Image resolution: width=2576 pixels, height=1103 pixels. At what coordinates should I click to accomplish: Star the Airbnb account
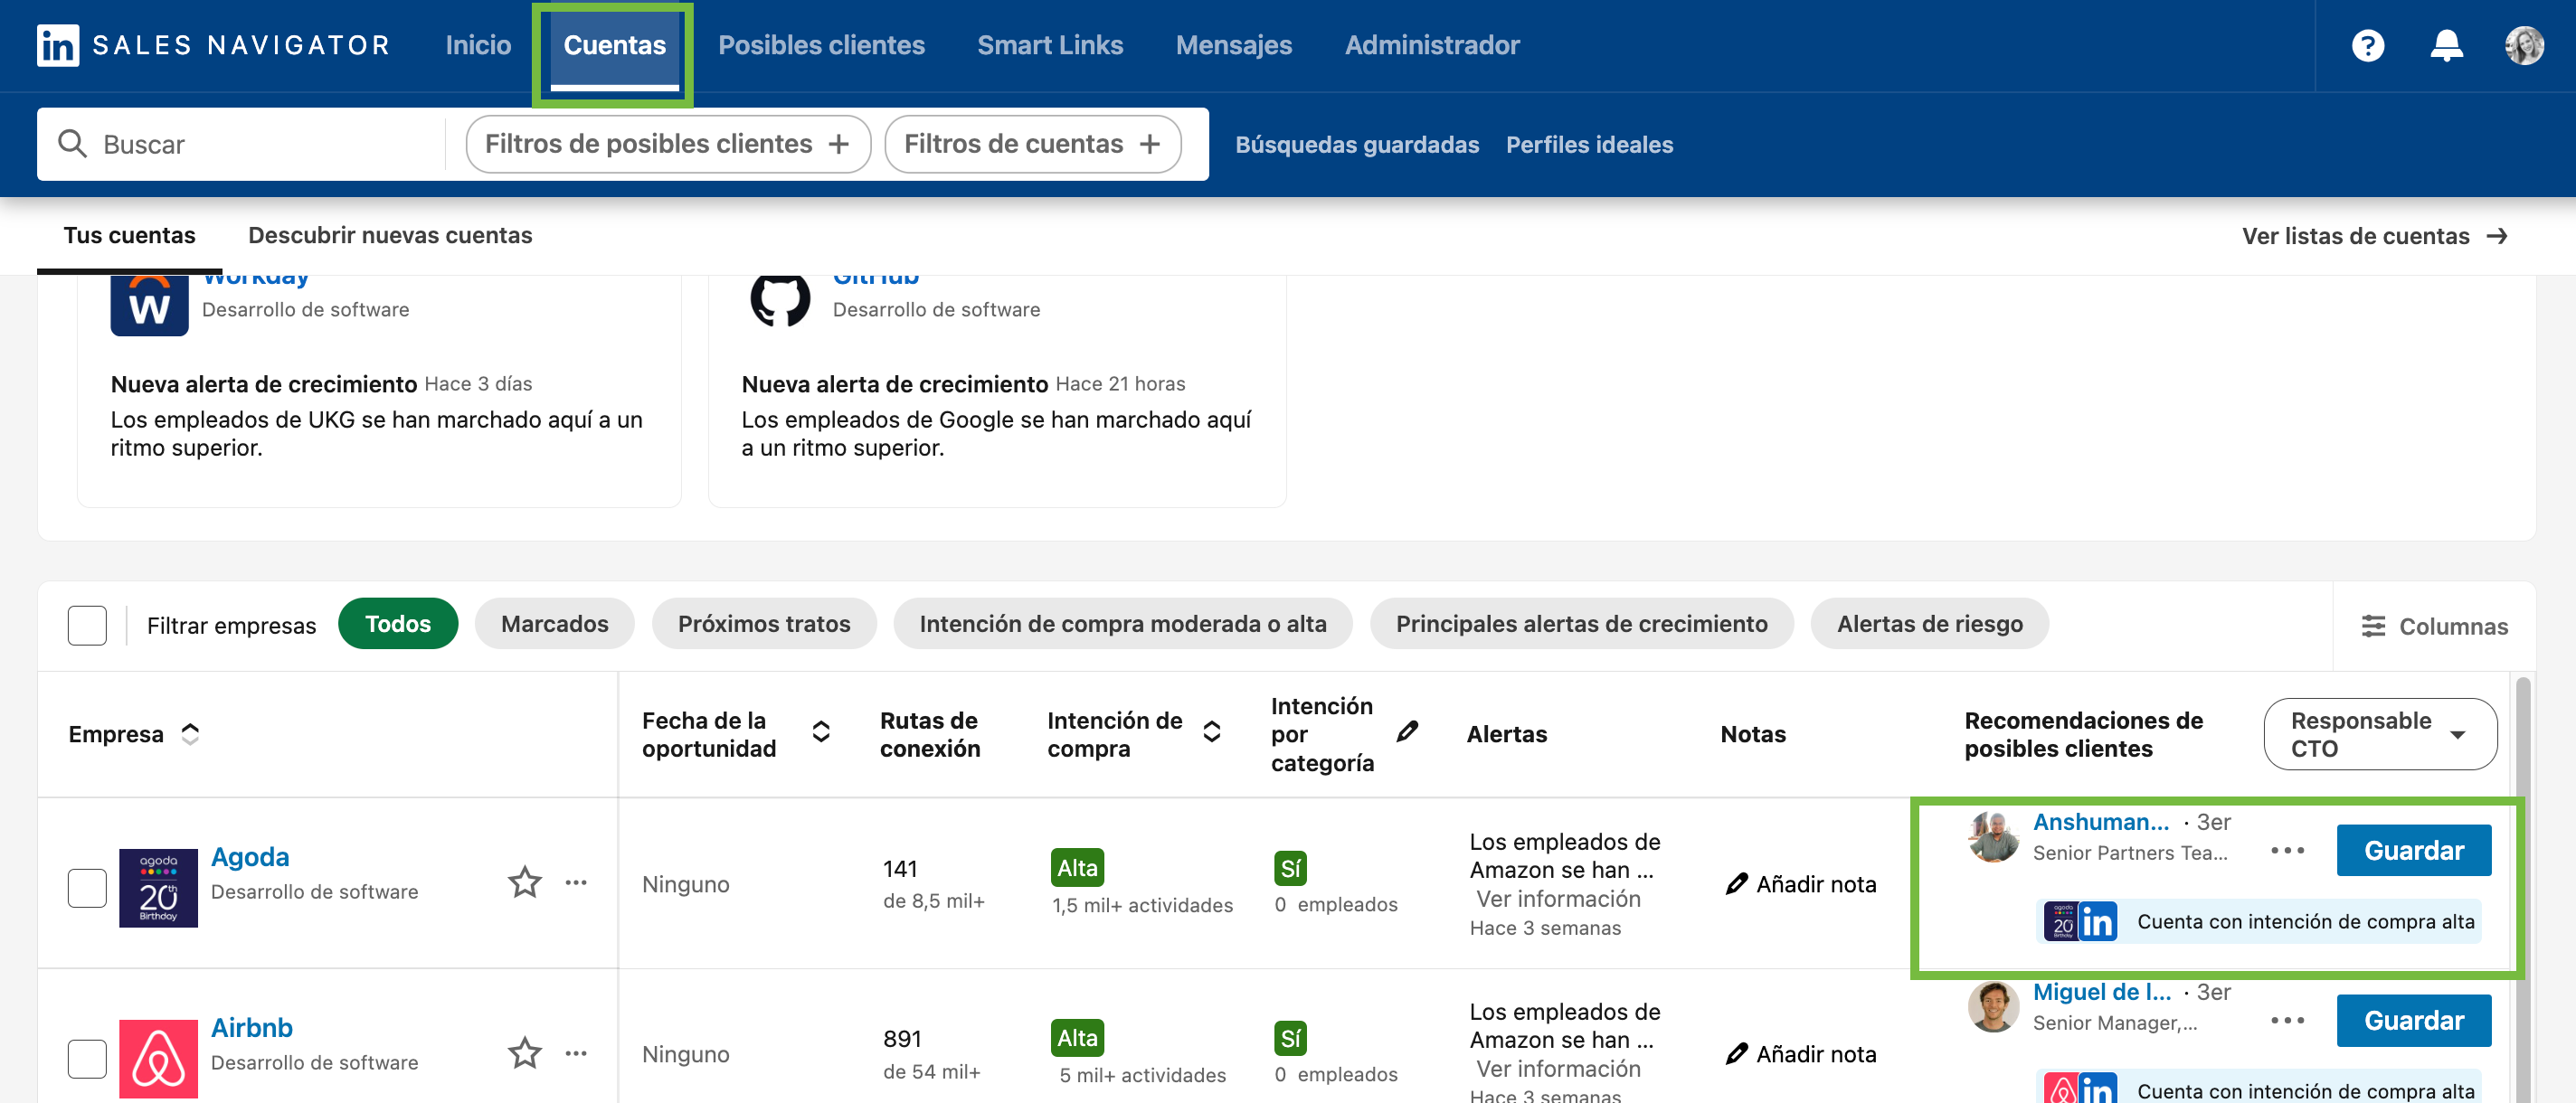524,1052
